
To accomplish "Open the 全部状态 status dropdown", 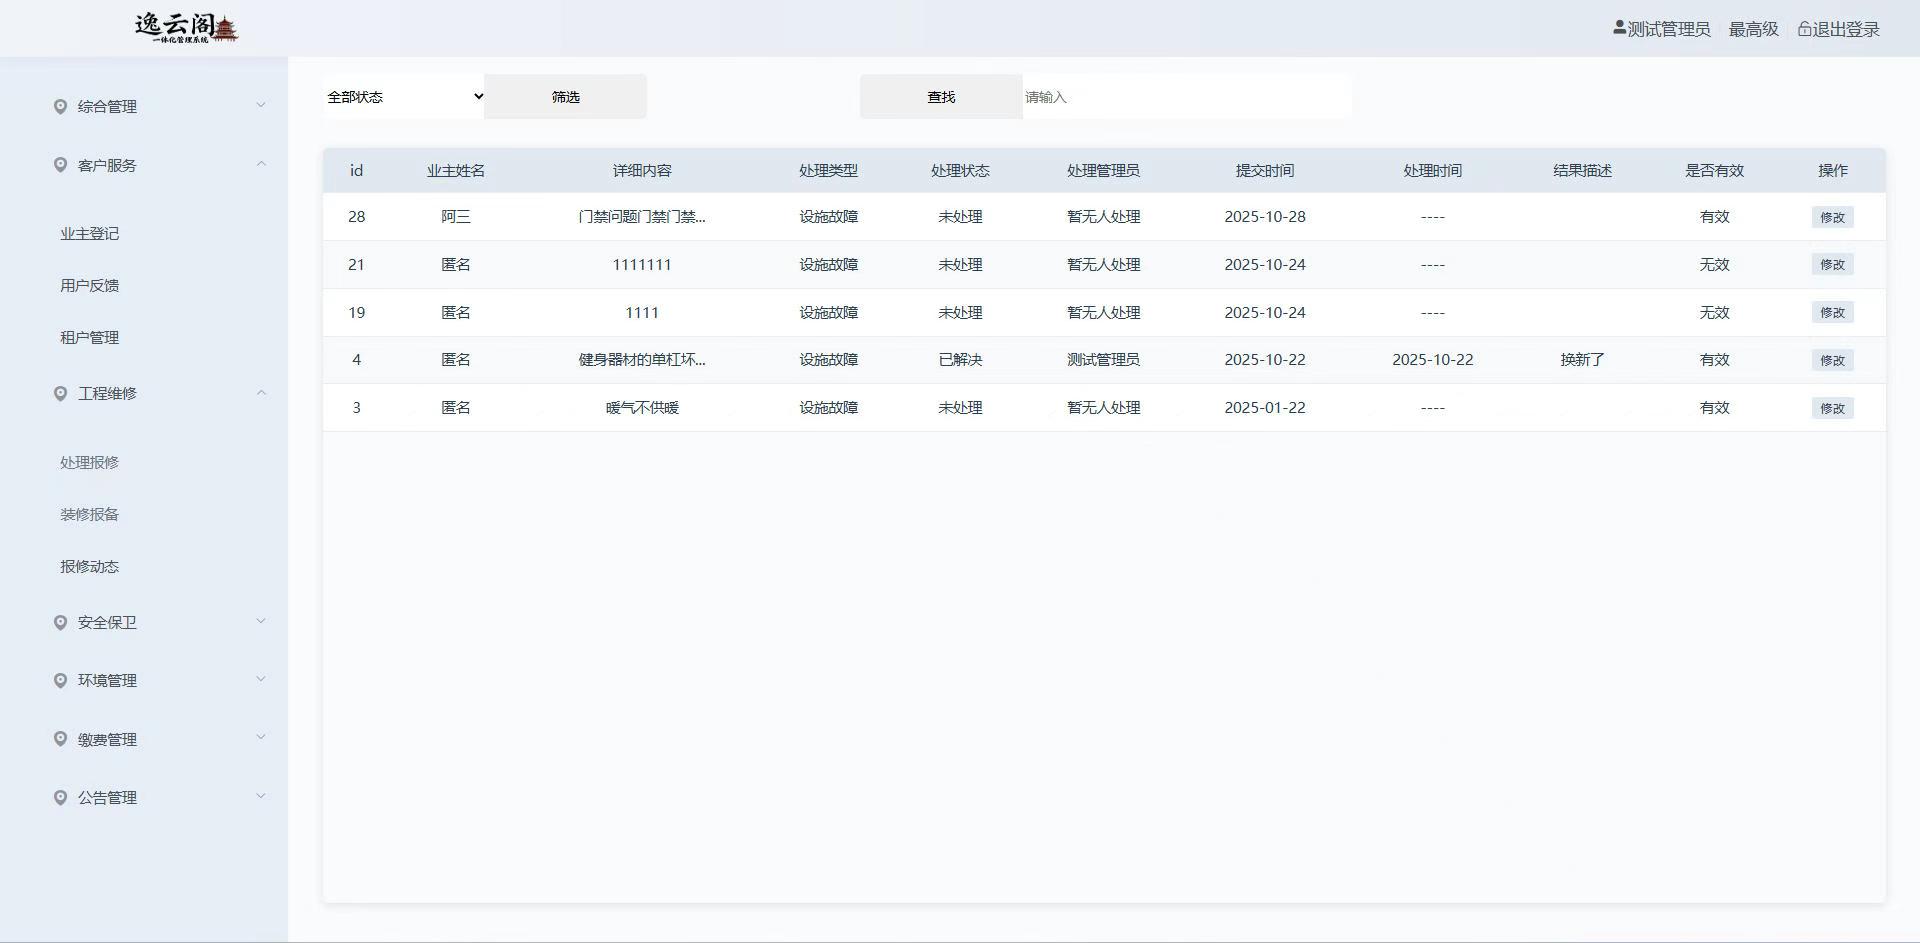I will click(x=404, y=97).
